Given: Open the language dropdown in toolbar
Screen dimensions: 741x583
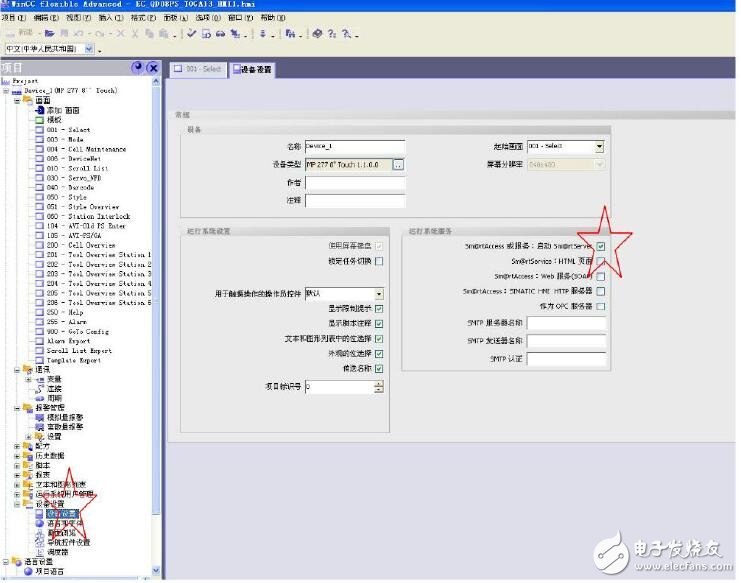Looking at the screenshot, I should 89,49.
